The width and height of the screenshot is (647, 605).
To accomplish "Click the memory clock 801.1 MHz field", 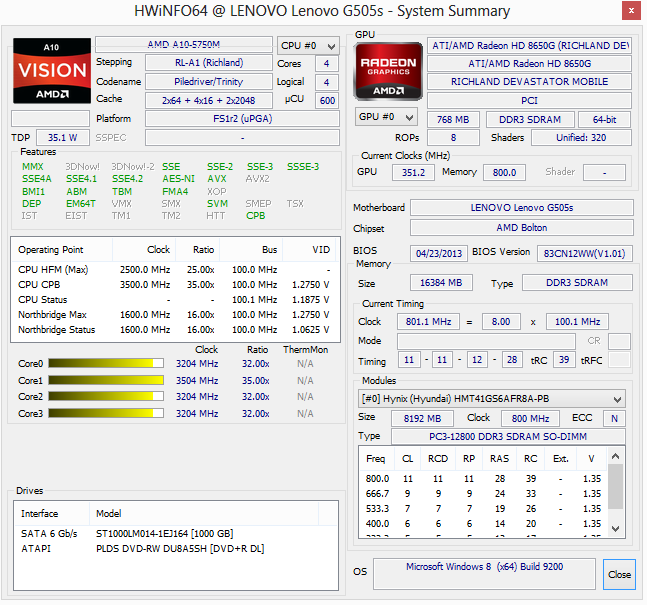I will pyautogui.click(x=428, y=321).
